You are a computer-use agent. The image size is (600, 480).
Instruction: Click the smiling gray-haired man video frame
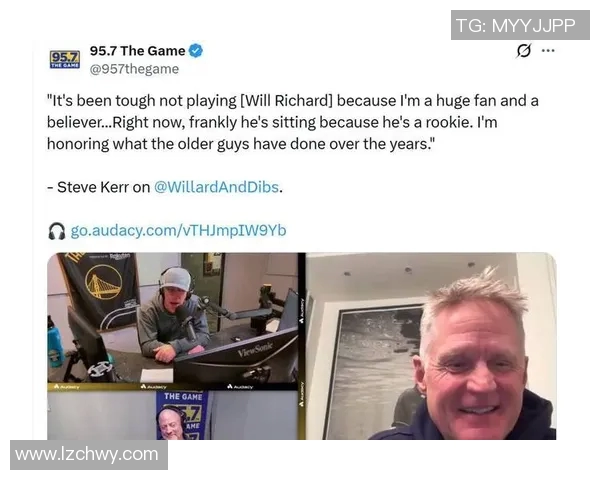pyautogui.click(x=431, y=346)
